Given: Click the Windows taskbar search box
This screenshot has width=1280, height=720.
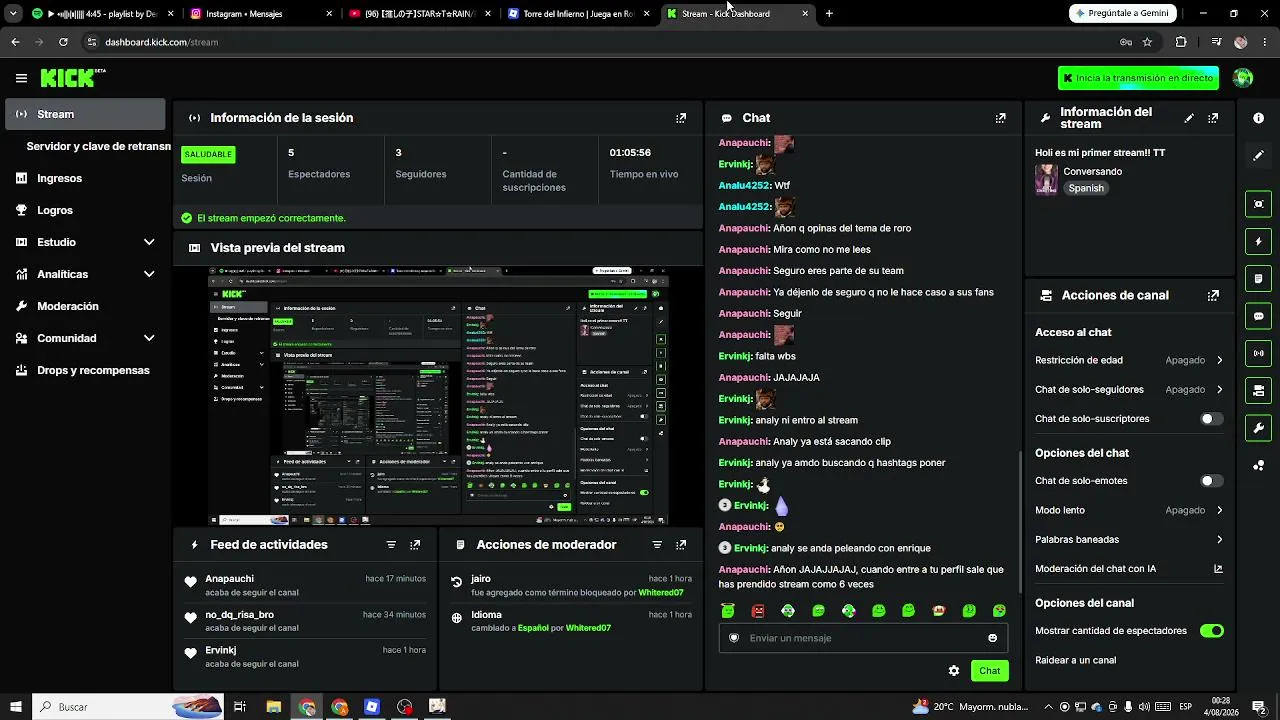Looking at the screenshot, I should coord(128,707).
